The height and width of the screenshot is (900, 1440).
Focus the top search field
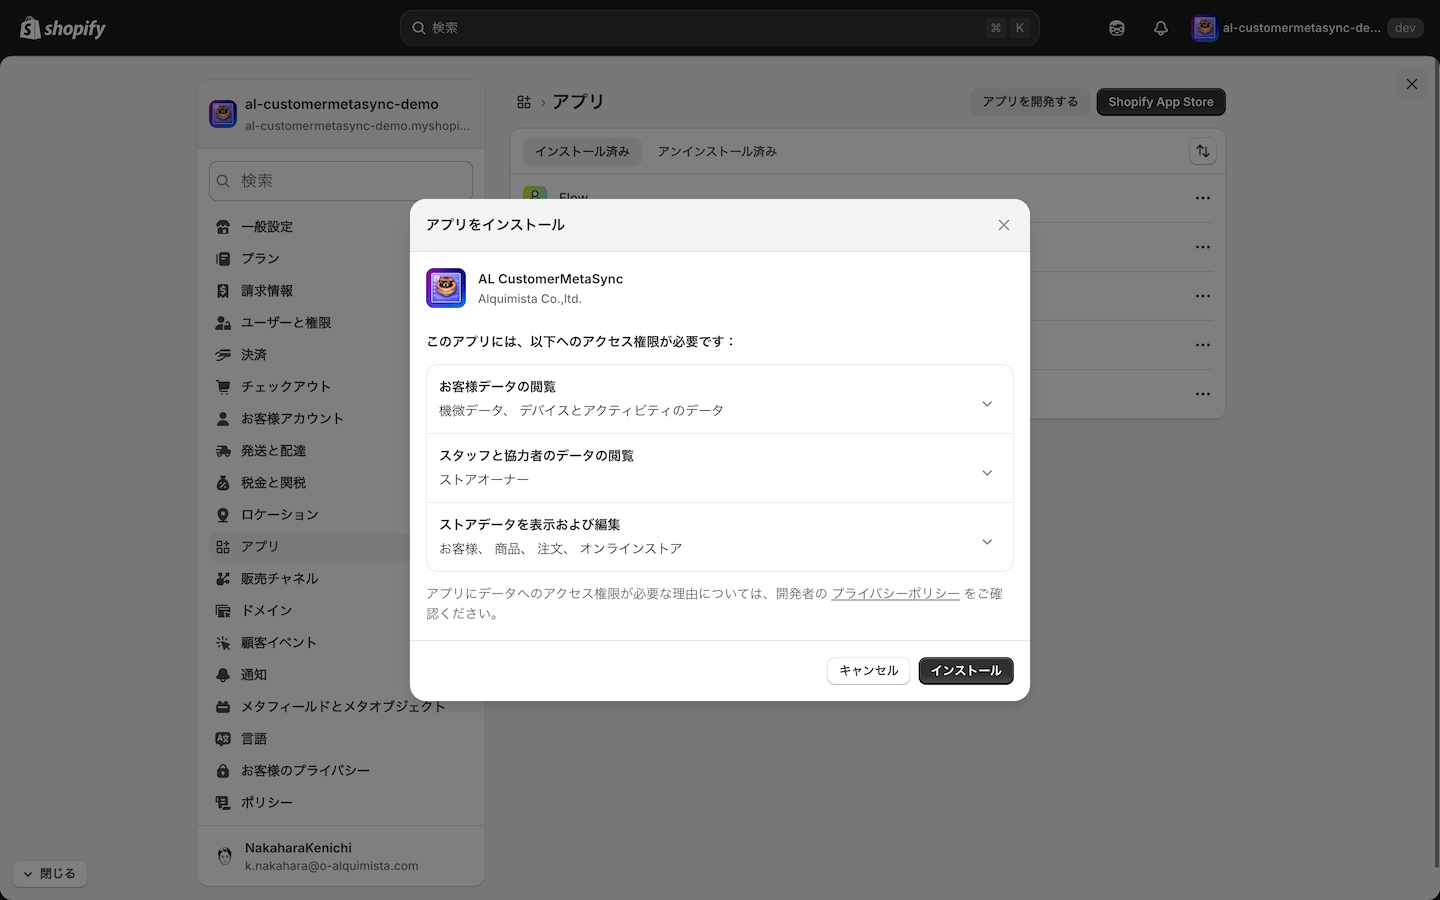tap(719, 28)
